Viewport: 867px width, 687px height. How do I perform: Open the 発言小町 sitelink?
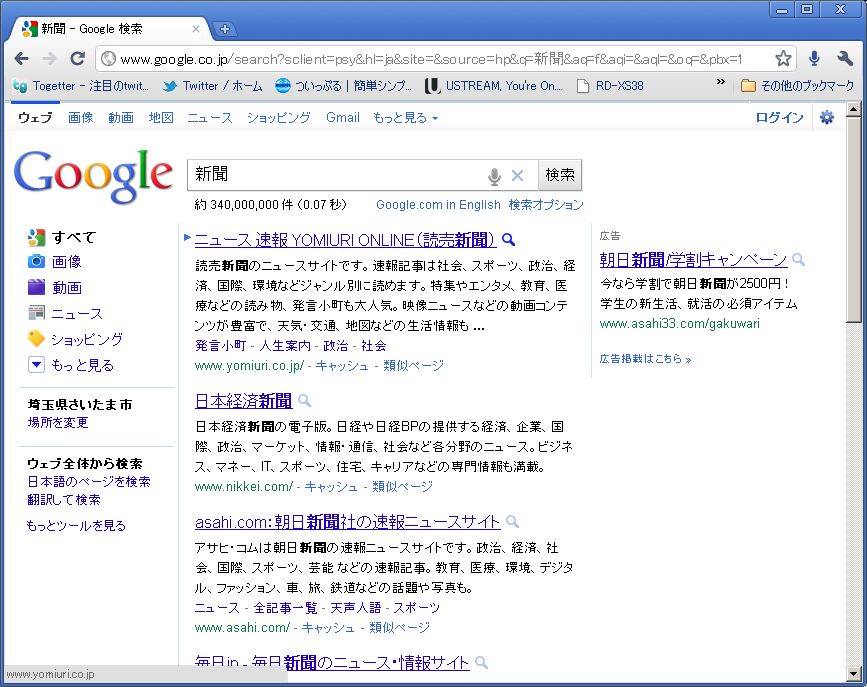pyautogui.click(x=220, y=346)
